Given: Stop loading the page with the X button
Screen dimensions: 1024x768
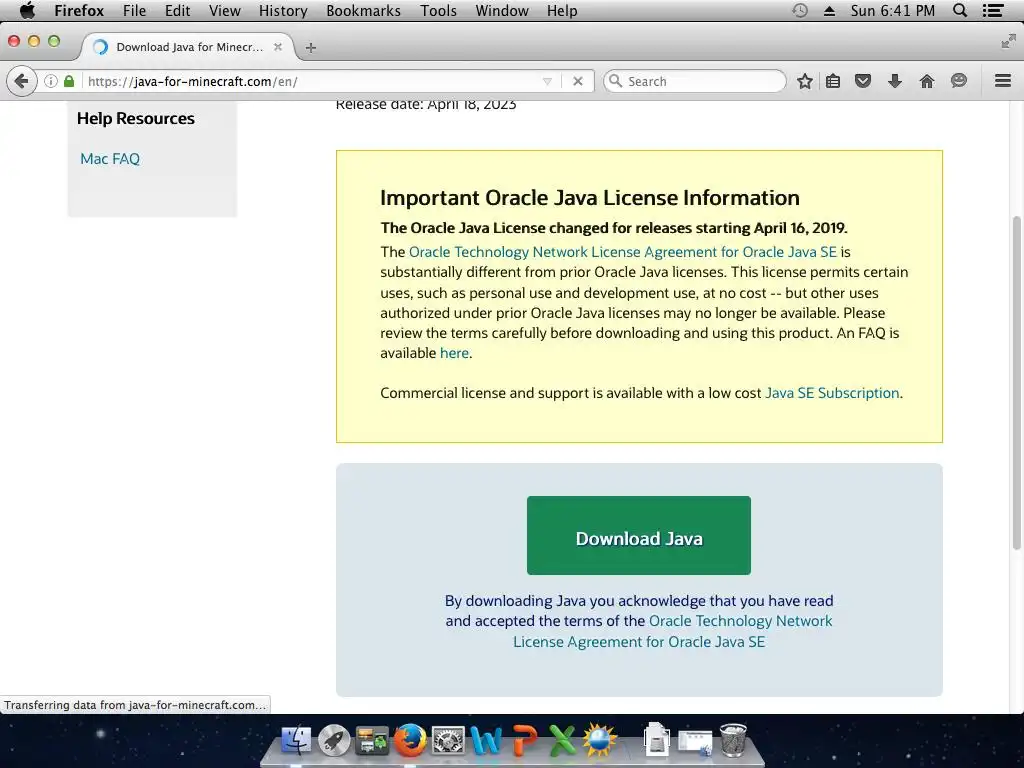Looking at the screenshot, I should point(577,81).
